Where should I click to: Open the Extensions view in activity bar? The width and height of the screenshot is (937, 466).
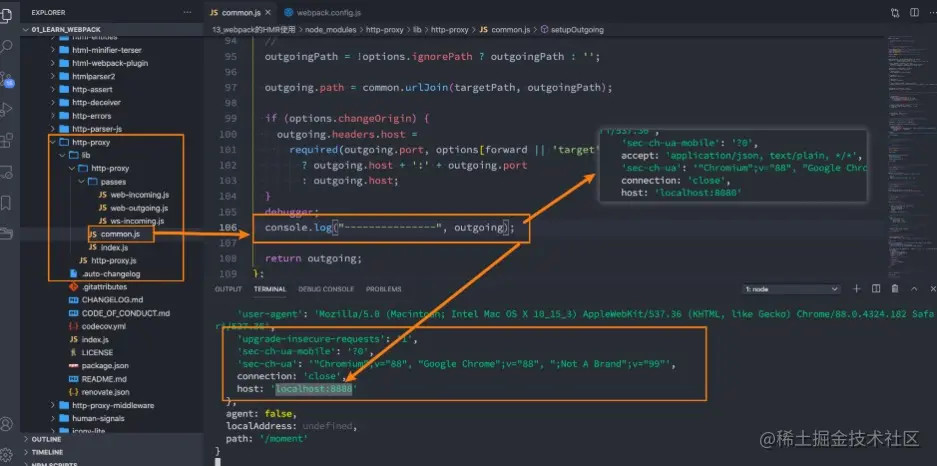tap(6, 140)
